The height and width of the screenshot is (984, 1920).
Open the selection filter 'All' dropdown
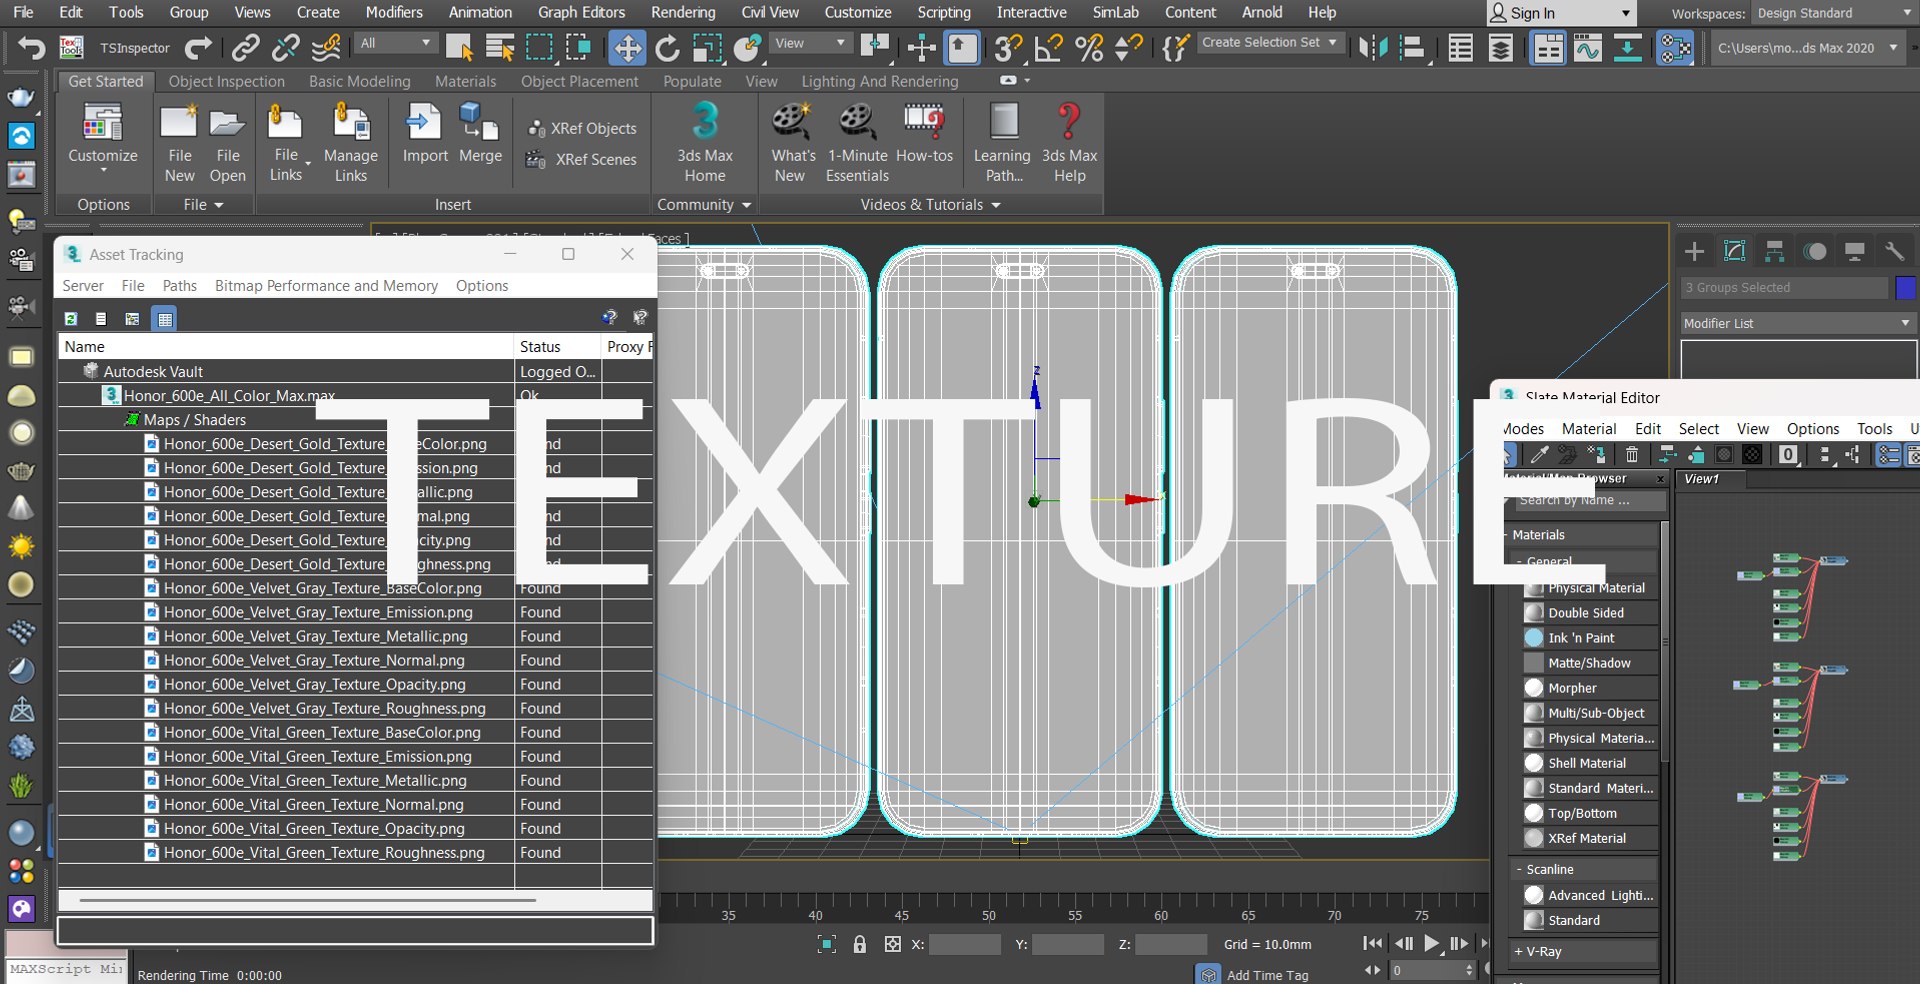coord(396,43)
